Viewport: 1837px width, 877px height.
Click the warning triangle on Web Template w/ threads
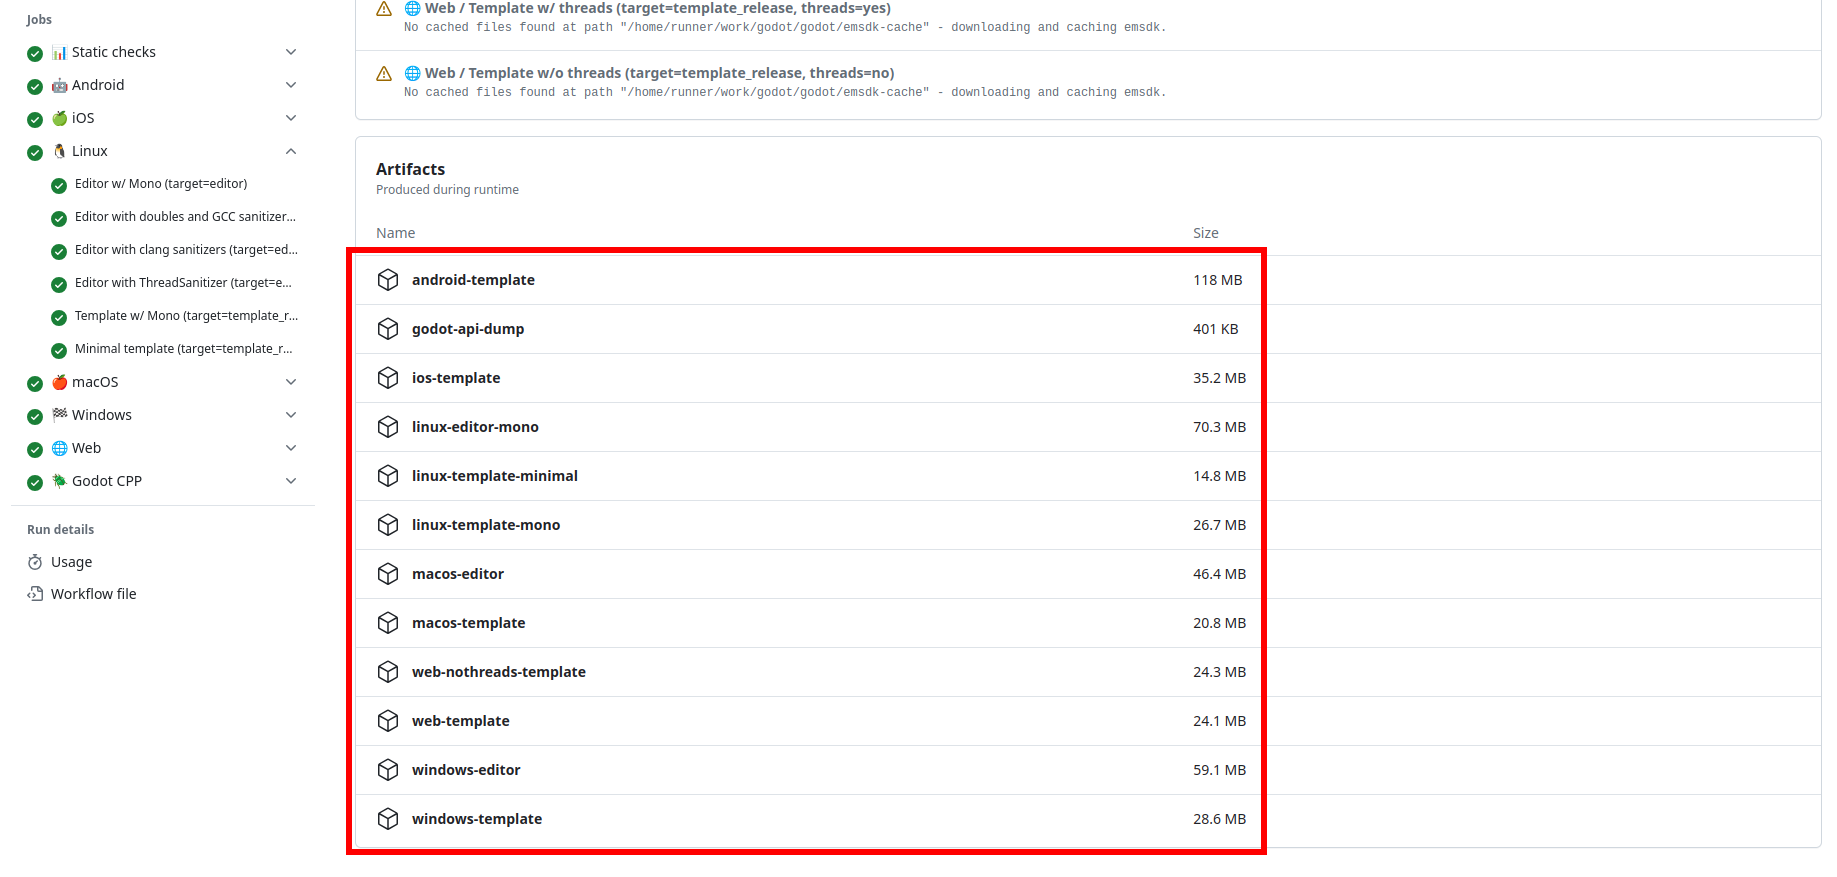coord(384,8)
